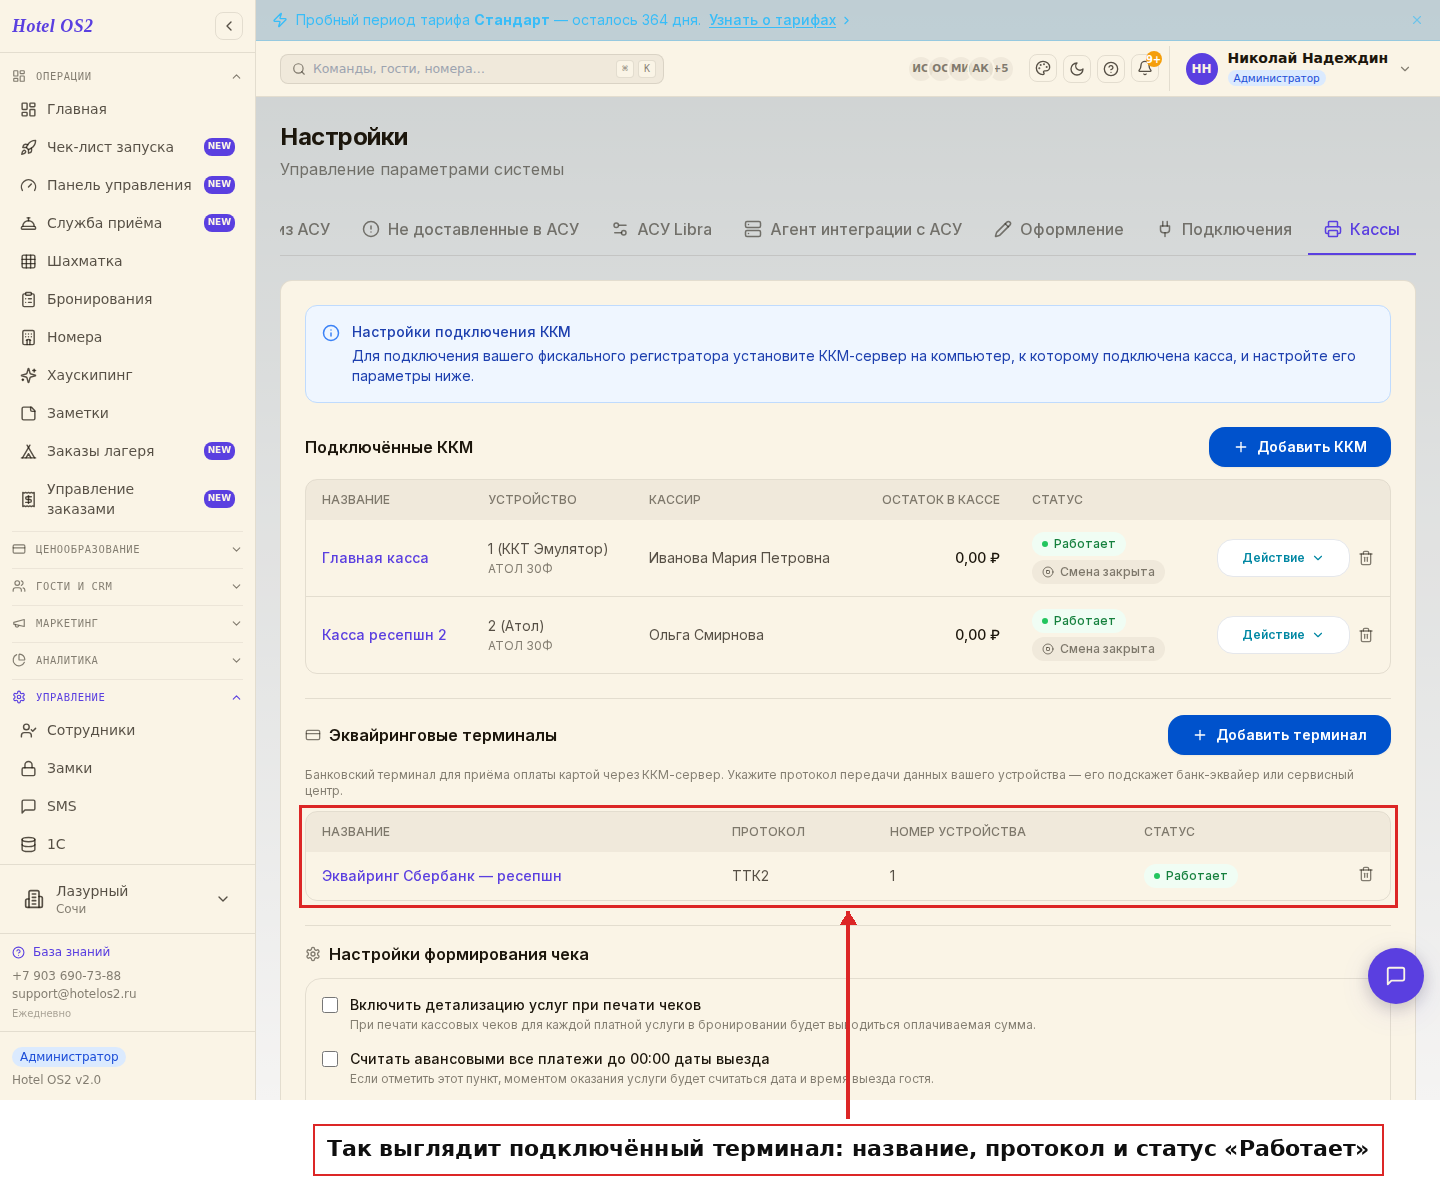Check Считать авансовыми все платежи
The image size is (1440, 1199).
point(330,1059)
